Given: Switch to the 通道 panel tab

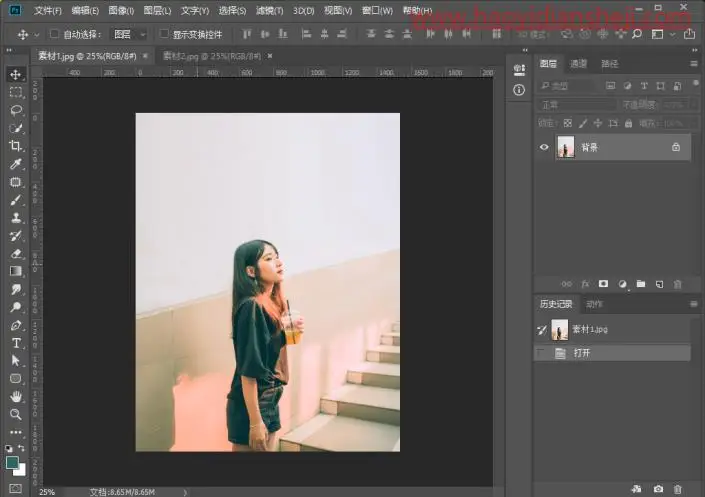Looking at the screenshot, I should [578, 64].
